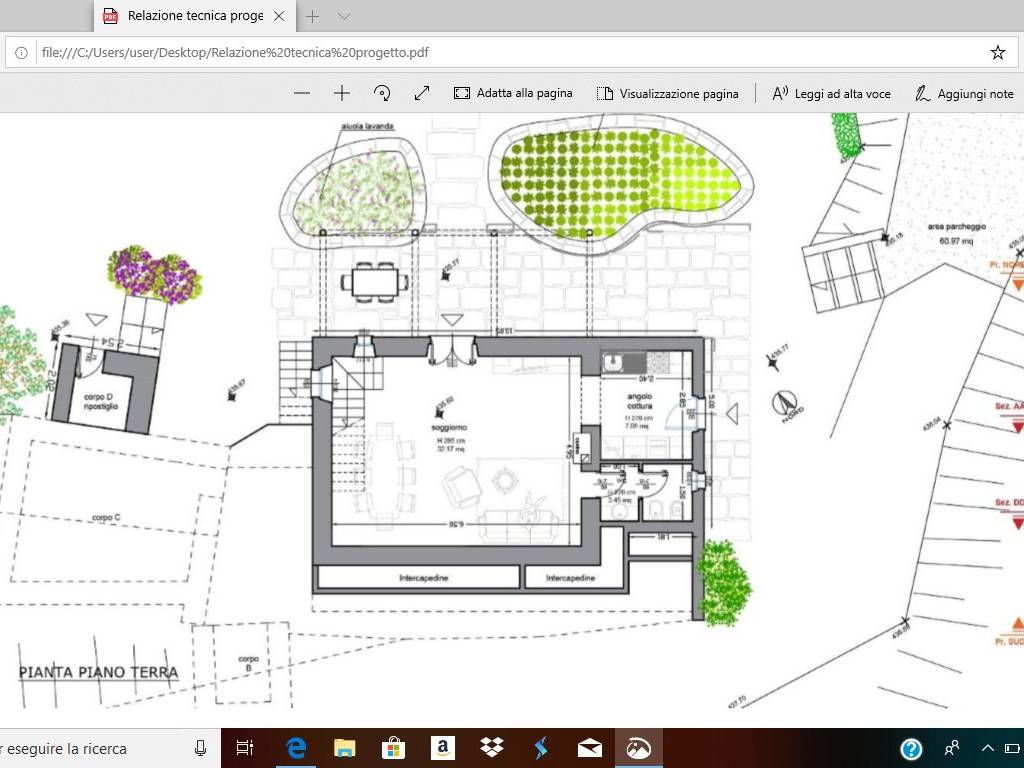Zoom in with the plus icon
Viewport: 1024px width, 768px height.
point(342,93)
